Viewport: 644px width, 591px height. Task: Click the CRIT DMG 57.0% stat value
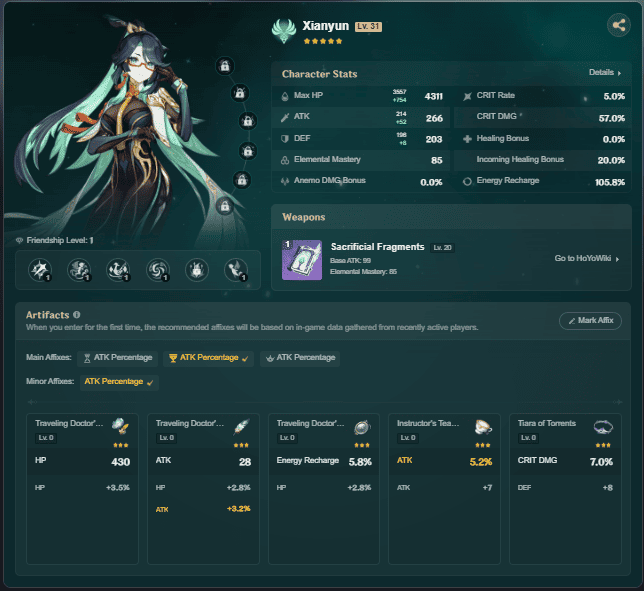611,118
